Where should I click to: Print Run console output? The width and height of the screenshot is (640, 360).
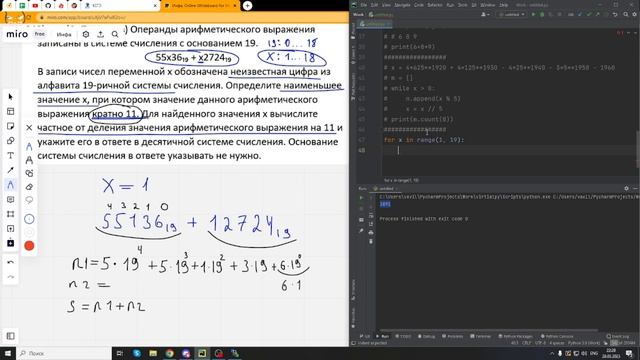[371, 233]
